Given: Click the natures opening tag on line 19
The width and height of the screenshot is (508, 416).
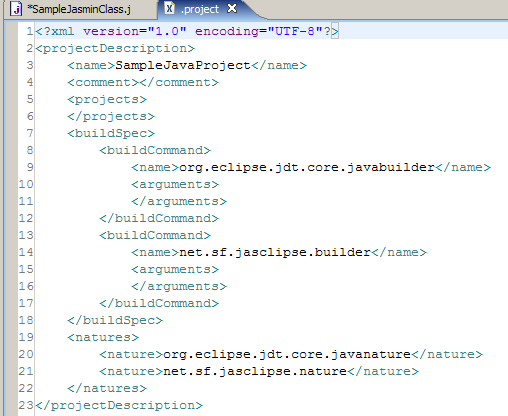Looking at the screenshot, I should click(x=103, y=337).
